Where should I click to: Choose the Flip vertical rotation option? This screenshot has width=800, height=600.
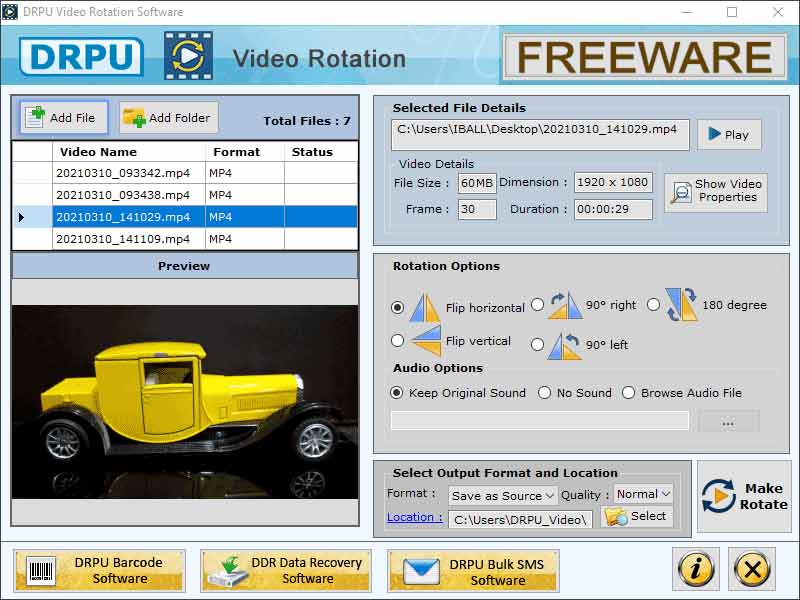point(396,341)
